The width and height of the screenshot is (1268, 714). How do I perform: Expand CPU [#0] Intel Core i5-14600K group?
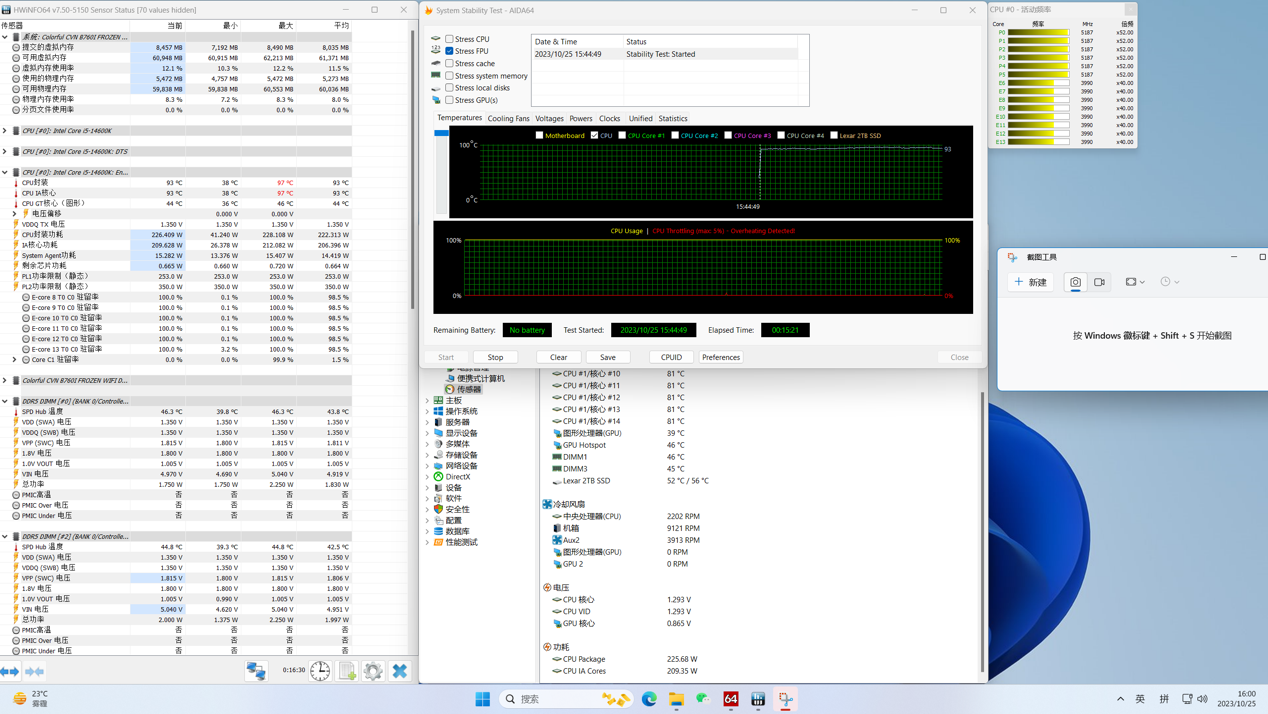5,131
